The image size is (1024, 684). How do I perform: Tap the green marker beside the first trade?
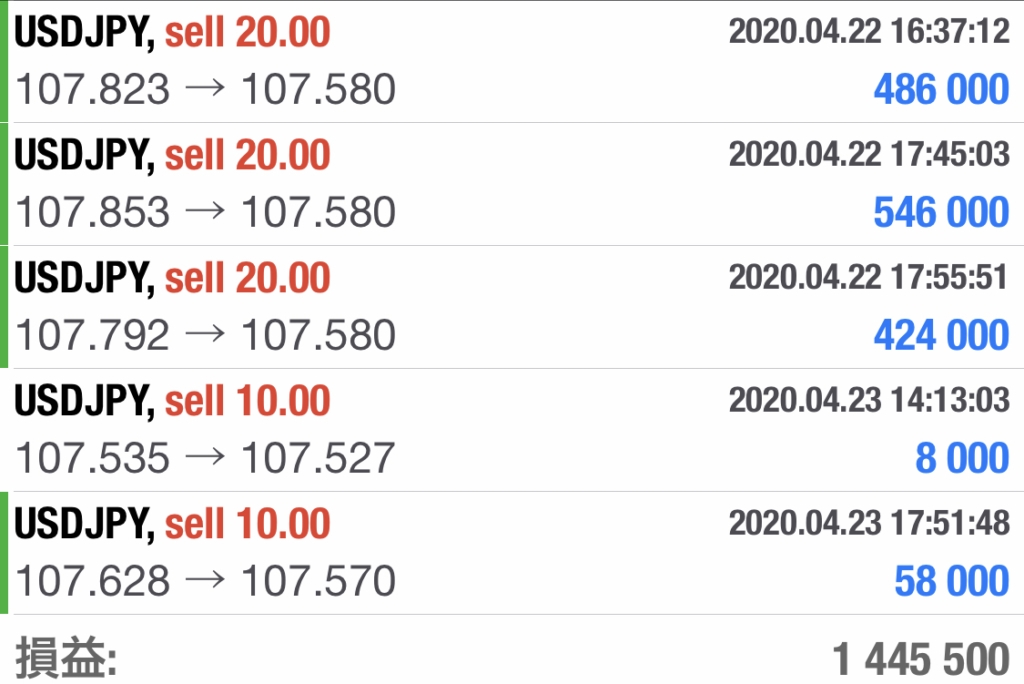point(4,61)
